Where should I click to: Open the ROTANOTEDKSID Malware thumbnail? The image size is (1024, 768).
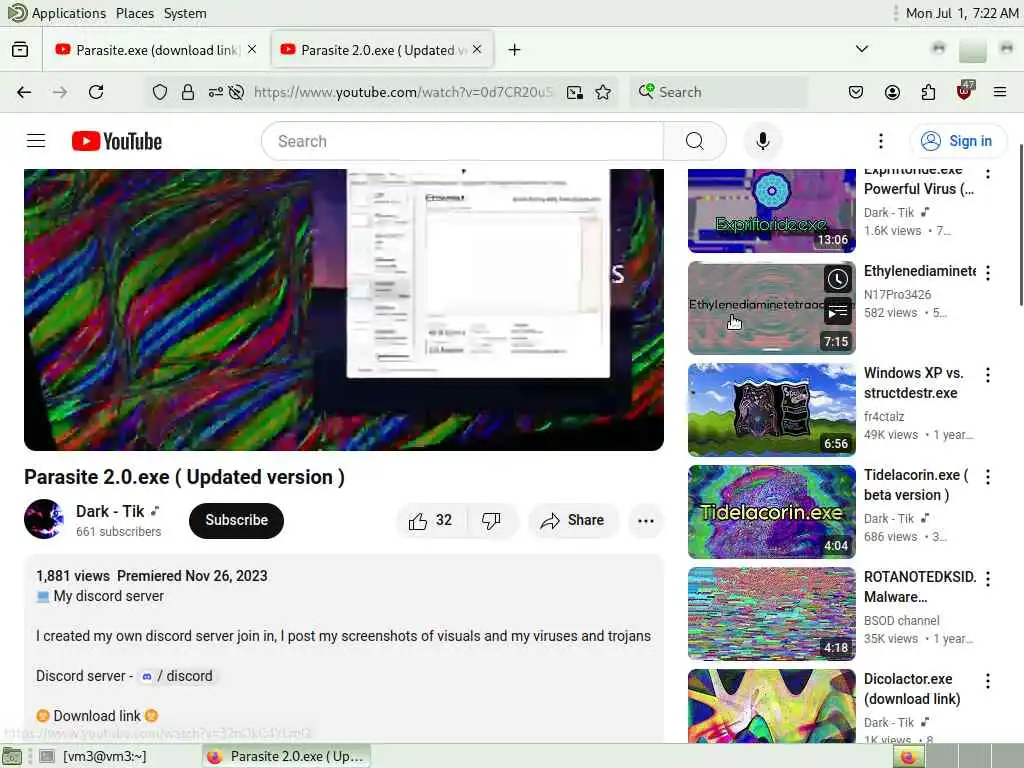(x=771, y=613)
